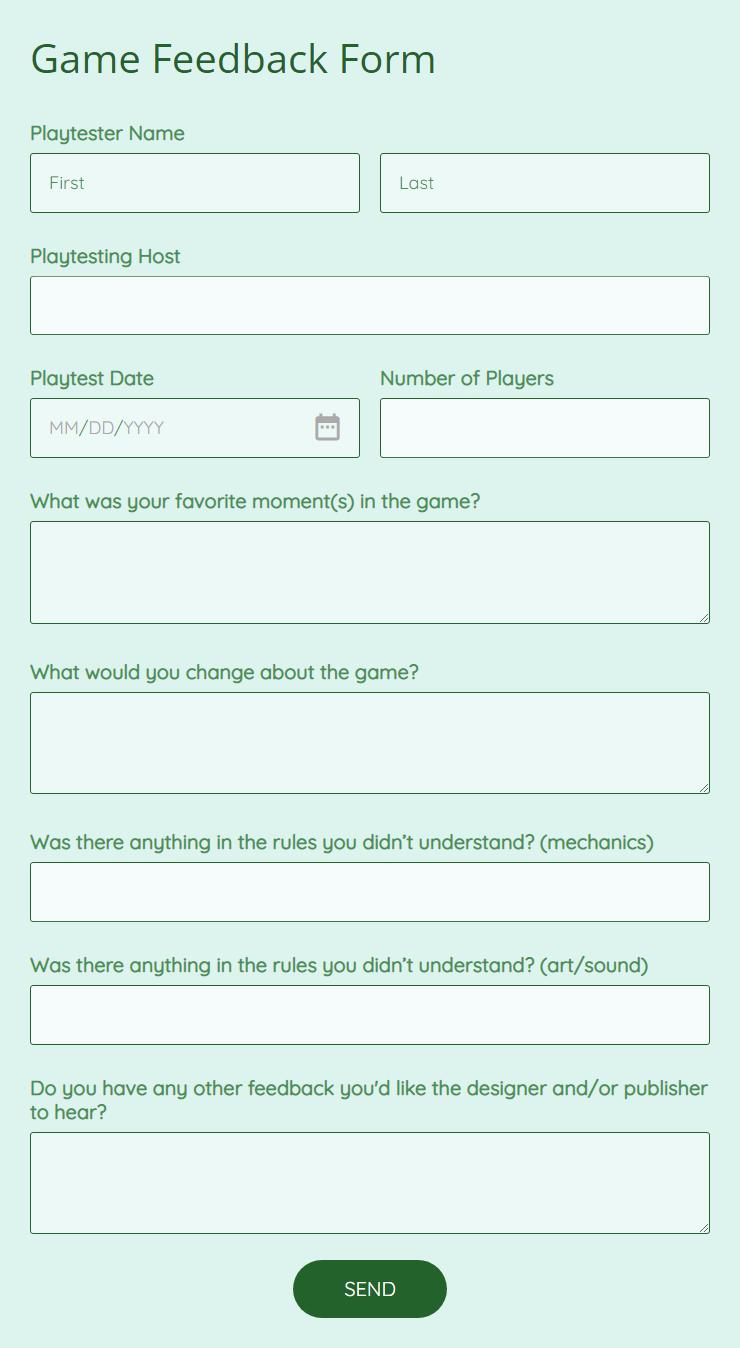Click resize corner of other feedback text area

pos(704,1228)
